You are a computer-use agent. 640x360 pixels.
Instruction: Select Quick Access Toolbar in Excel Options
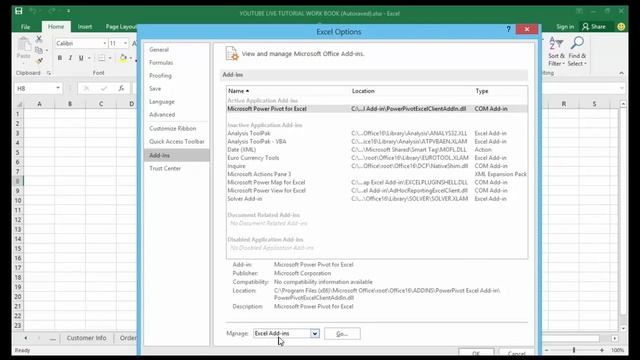176,142
